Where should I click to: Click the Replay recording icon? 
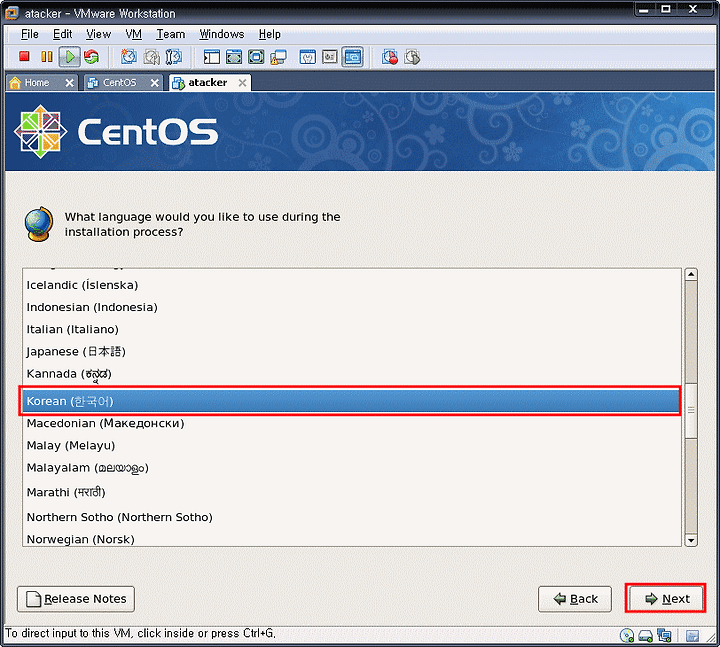[412, 57]
